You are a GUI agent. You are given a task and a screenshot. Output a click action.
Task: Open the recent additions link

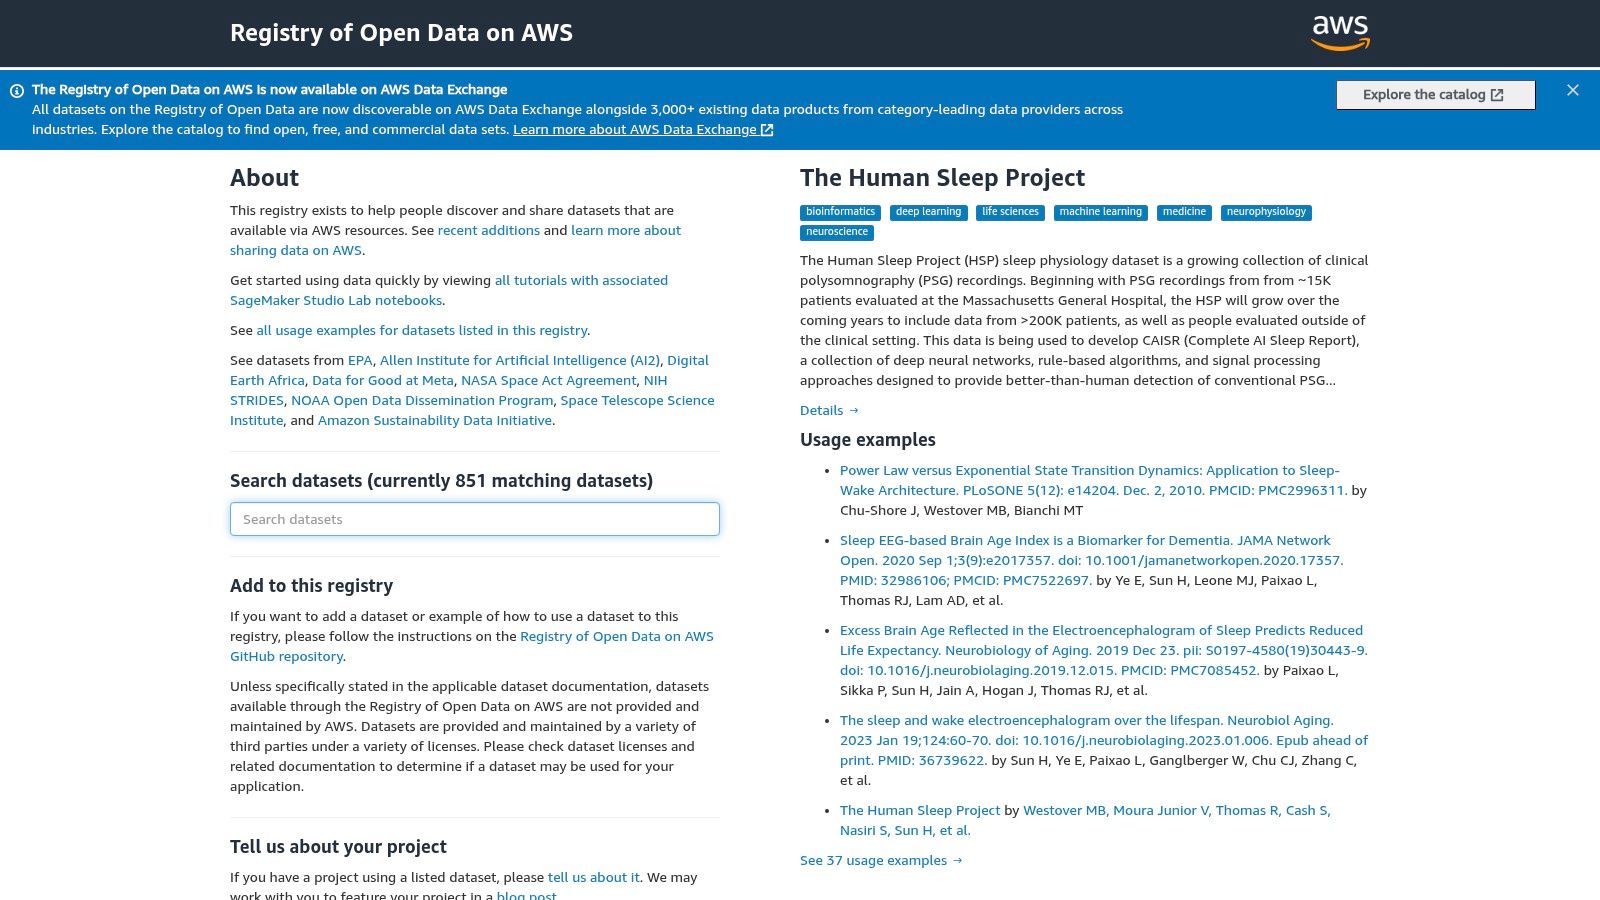(x=489, y=230)
